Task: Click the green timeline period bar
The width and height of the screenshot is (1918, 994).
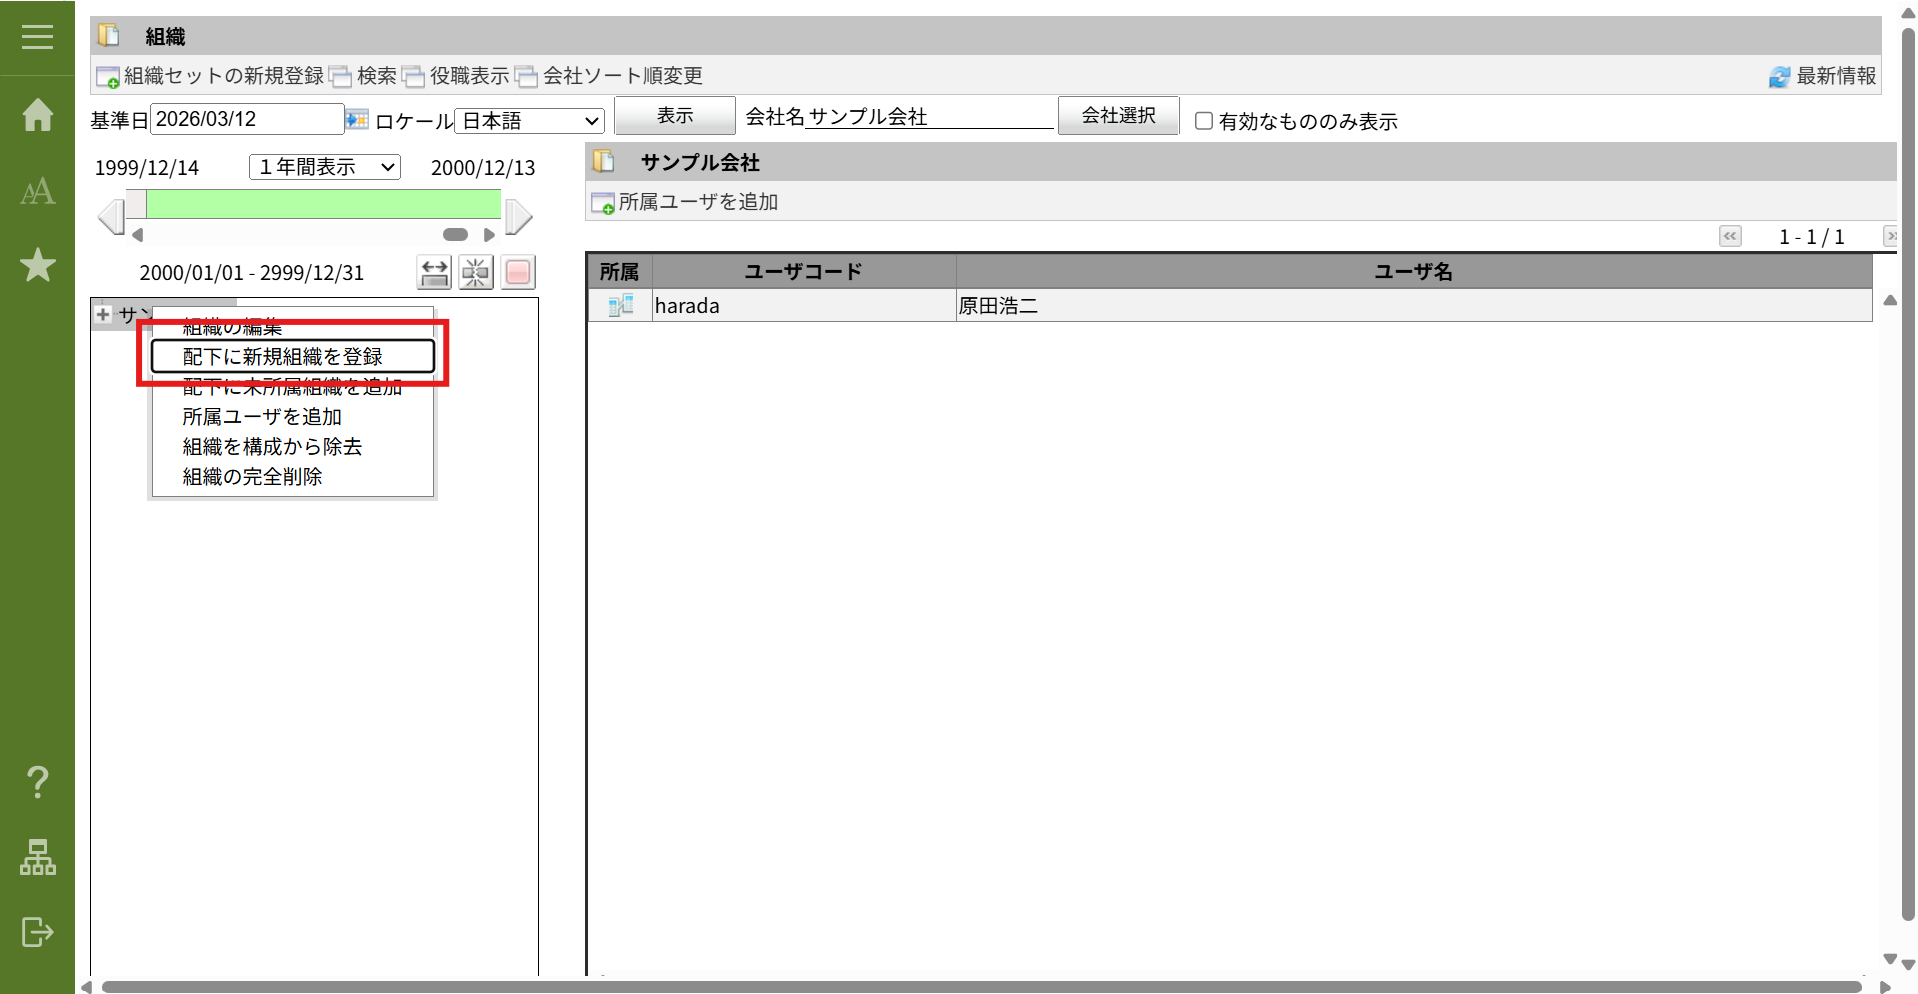Action: [323, 204]
